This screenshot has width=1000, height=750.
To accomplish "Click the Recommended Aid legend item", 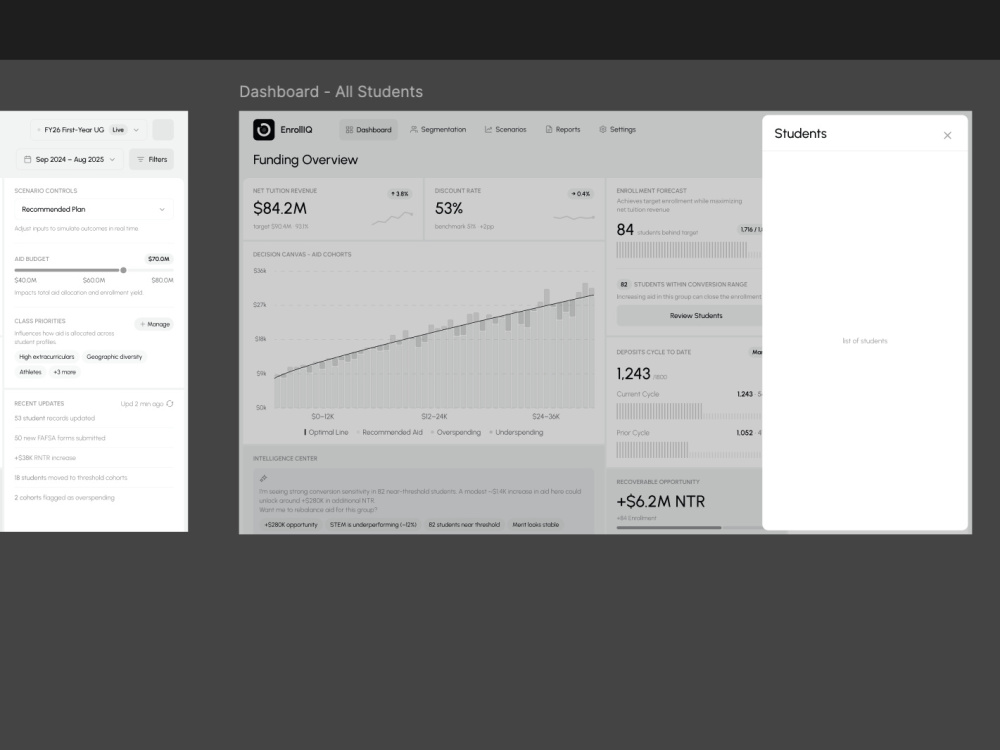I will click(x=389, y=432).
